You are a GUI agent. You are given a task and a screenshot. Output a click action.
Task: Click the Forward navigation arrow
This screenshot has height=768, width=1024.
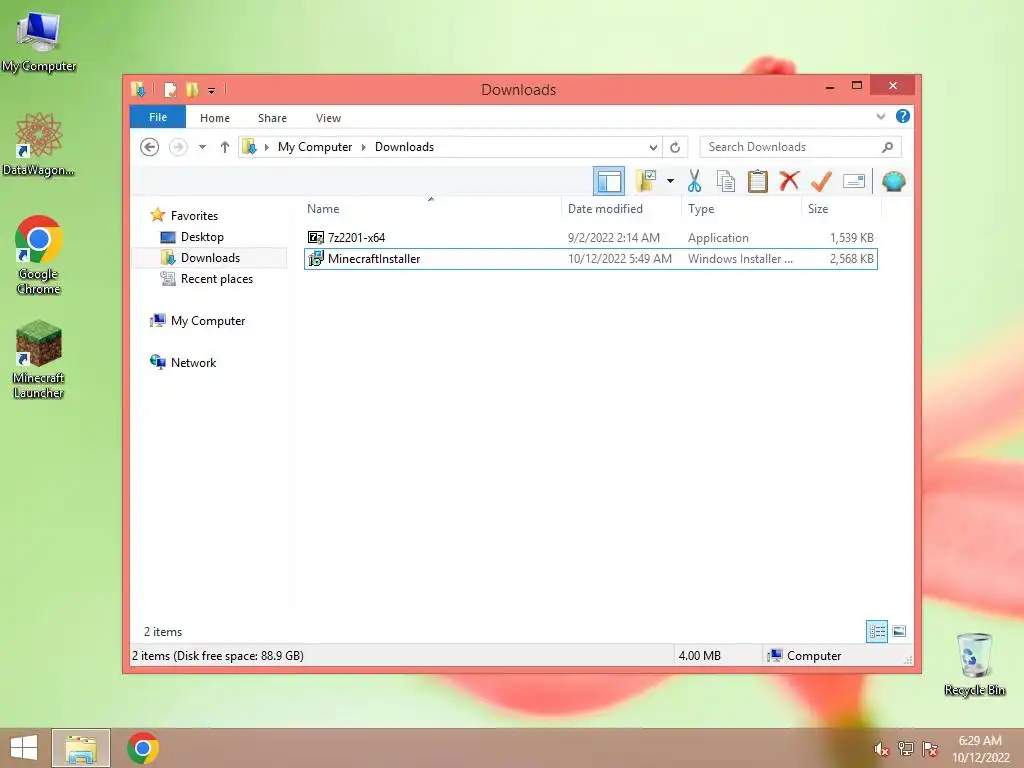[x=178, y=147]
